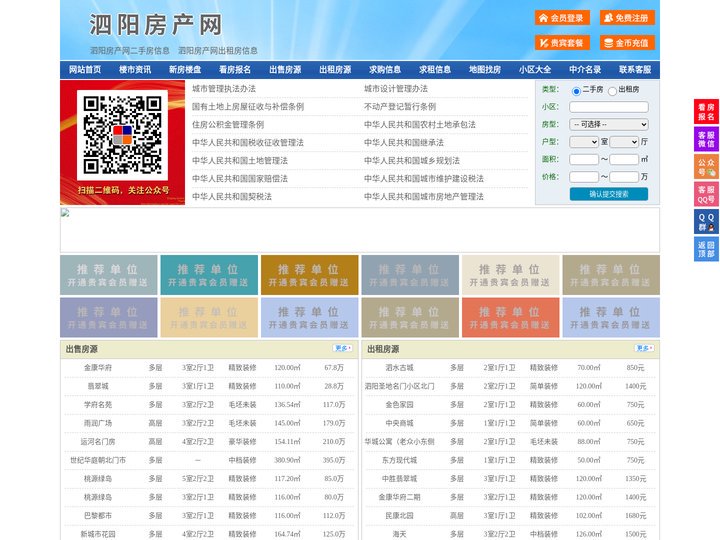Open the 地图找房 nav item
Viewport: 720px width, 540px height.
(485, 70)
